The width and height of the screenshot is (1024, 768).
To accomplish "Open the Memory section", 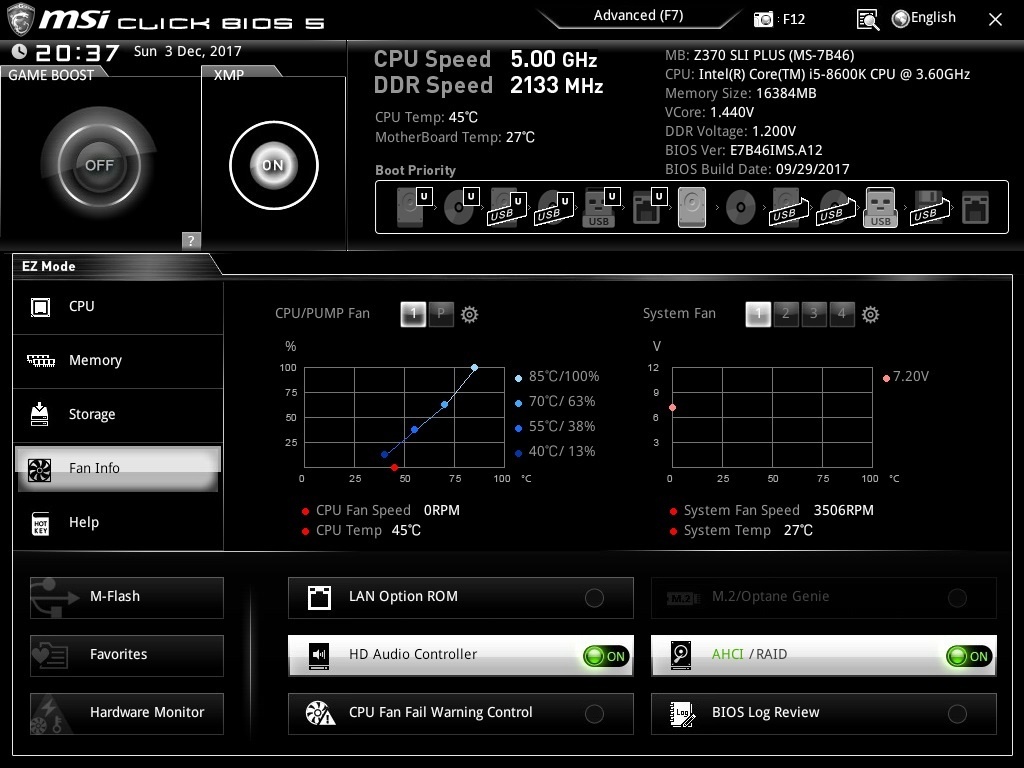I will pos(118,361).
